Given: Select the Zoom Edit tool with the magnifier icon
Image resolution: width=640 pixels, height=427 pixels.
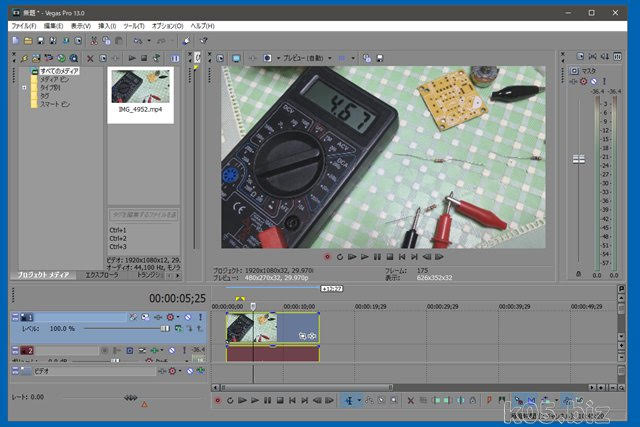Looking at the screenshot, I should click(x=394, y=400).
